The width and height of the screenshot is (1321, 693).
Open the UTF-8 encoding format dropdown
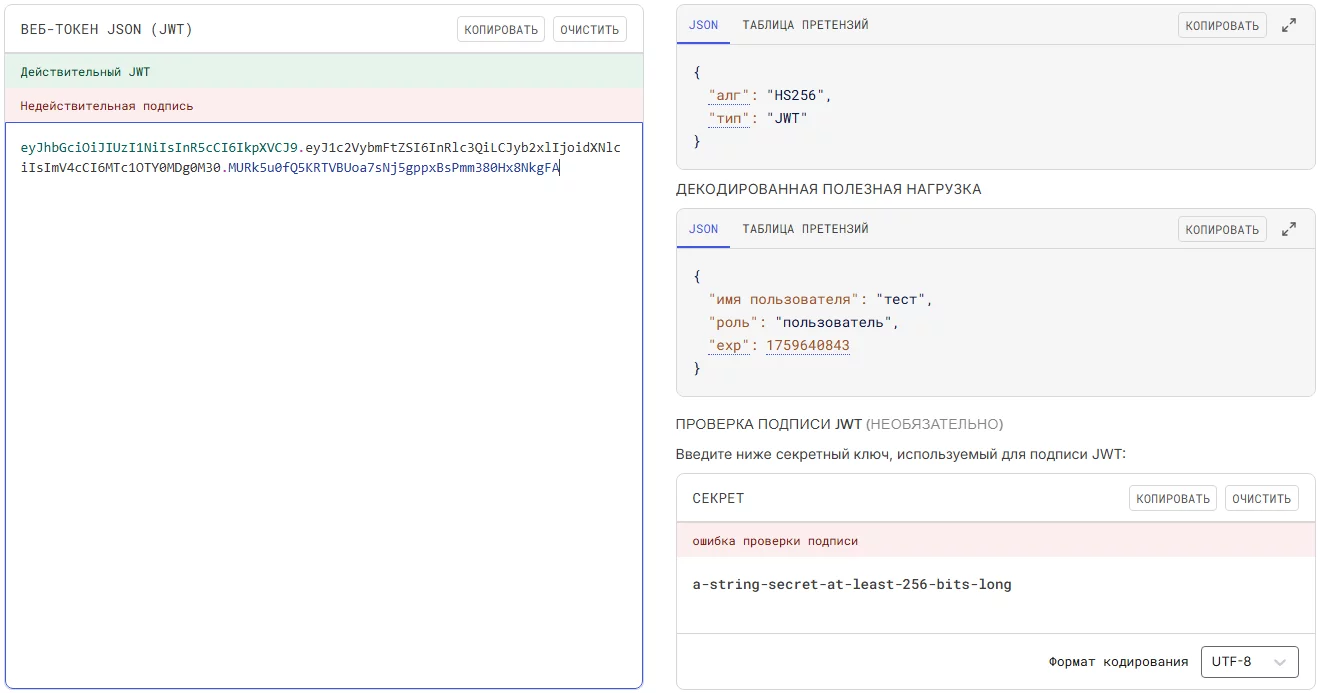(1249, 662)
